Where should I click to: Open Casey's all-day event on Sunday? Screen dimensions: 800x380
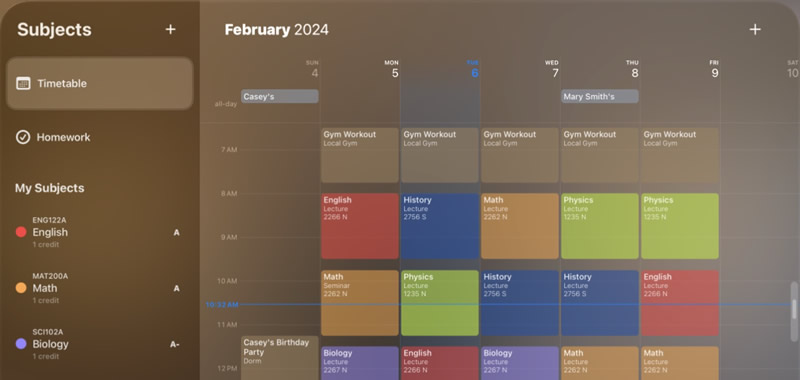tap(280, 96)
